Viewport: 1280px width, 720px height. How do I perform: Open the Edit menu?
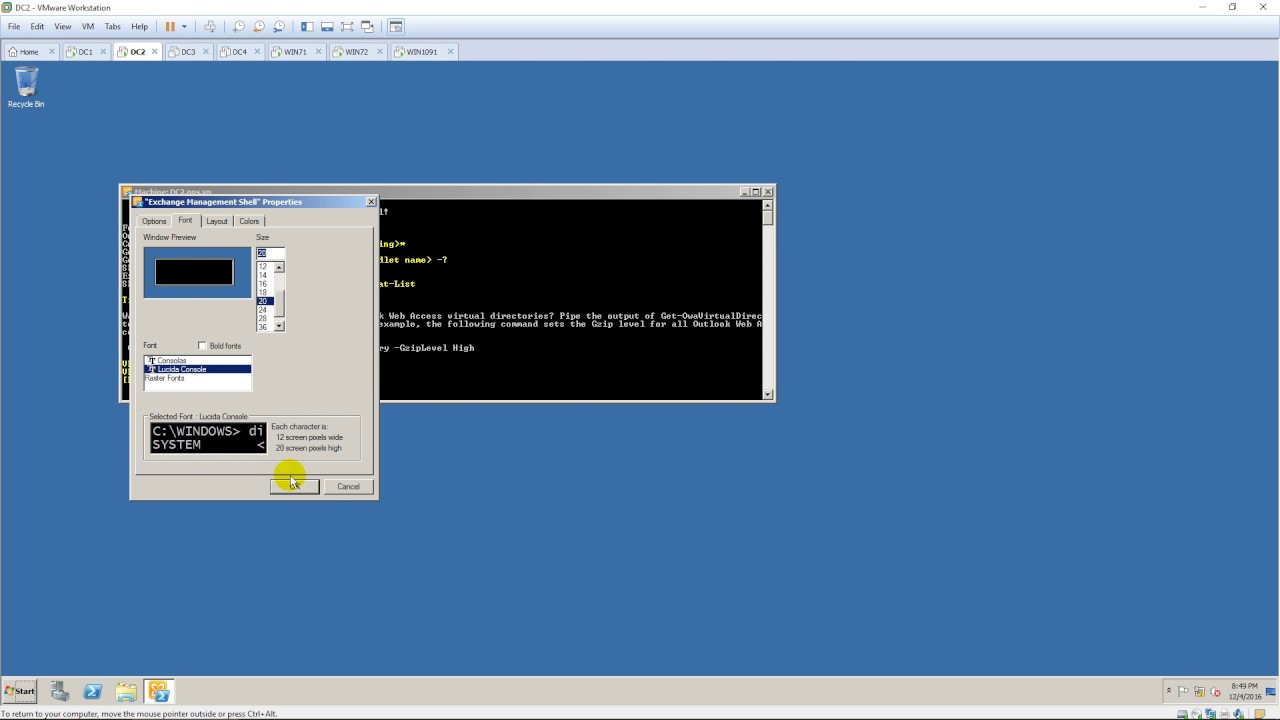[x=37, y=26]
